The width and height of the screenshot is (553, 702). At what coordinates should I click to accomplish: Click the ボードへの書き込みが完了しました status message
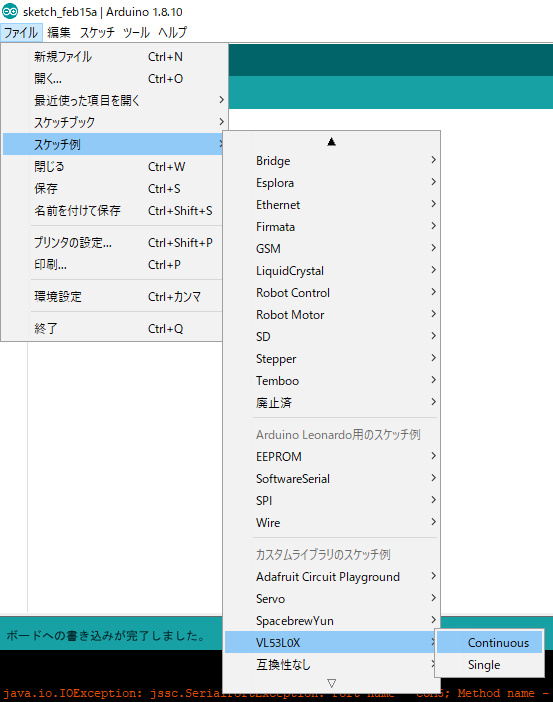pos(106,635)
